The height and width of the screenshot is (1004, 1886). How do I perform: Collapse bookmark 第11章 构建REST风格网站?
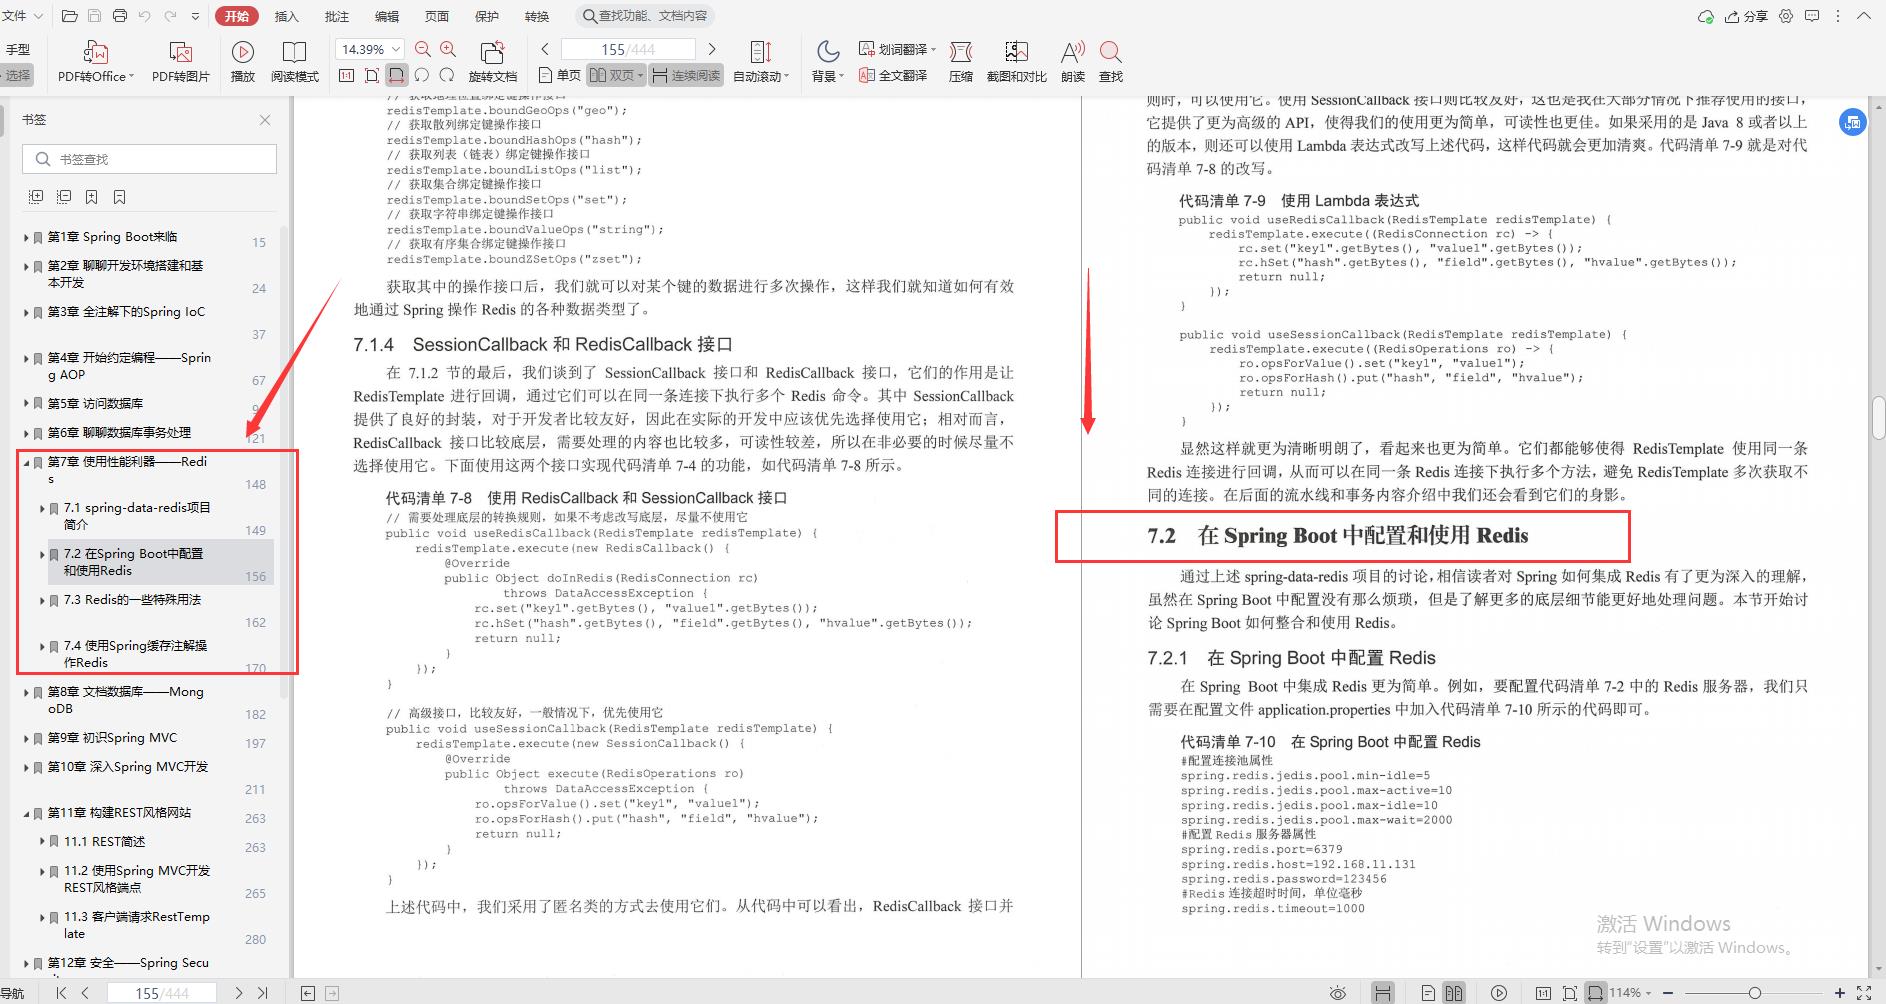(x=26, y=813)
